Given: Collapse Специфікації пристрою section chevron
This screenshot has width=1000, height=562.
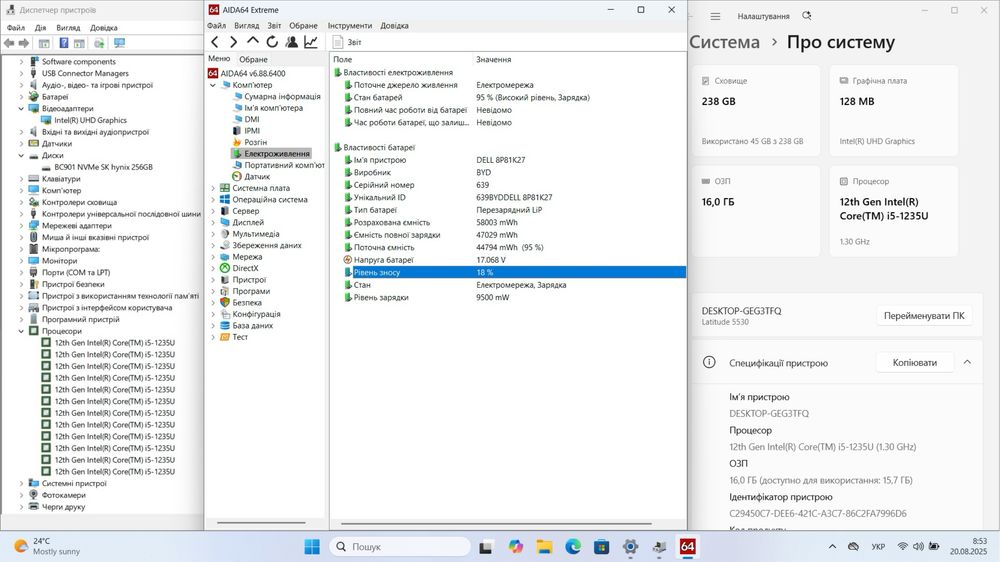Looking at the screenshot, I should pos(967,362).
